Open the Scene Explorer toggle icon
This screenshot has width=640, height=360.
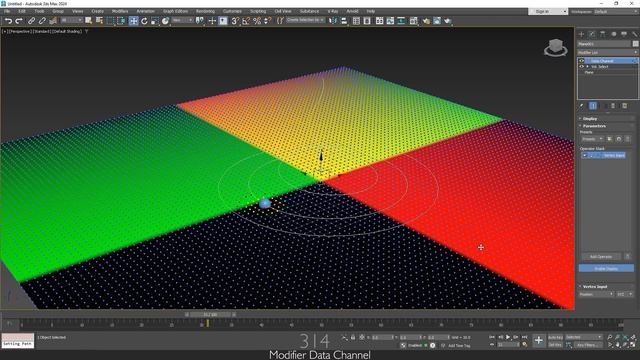click(356, 21)
